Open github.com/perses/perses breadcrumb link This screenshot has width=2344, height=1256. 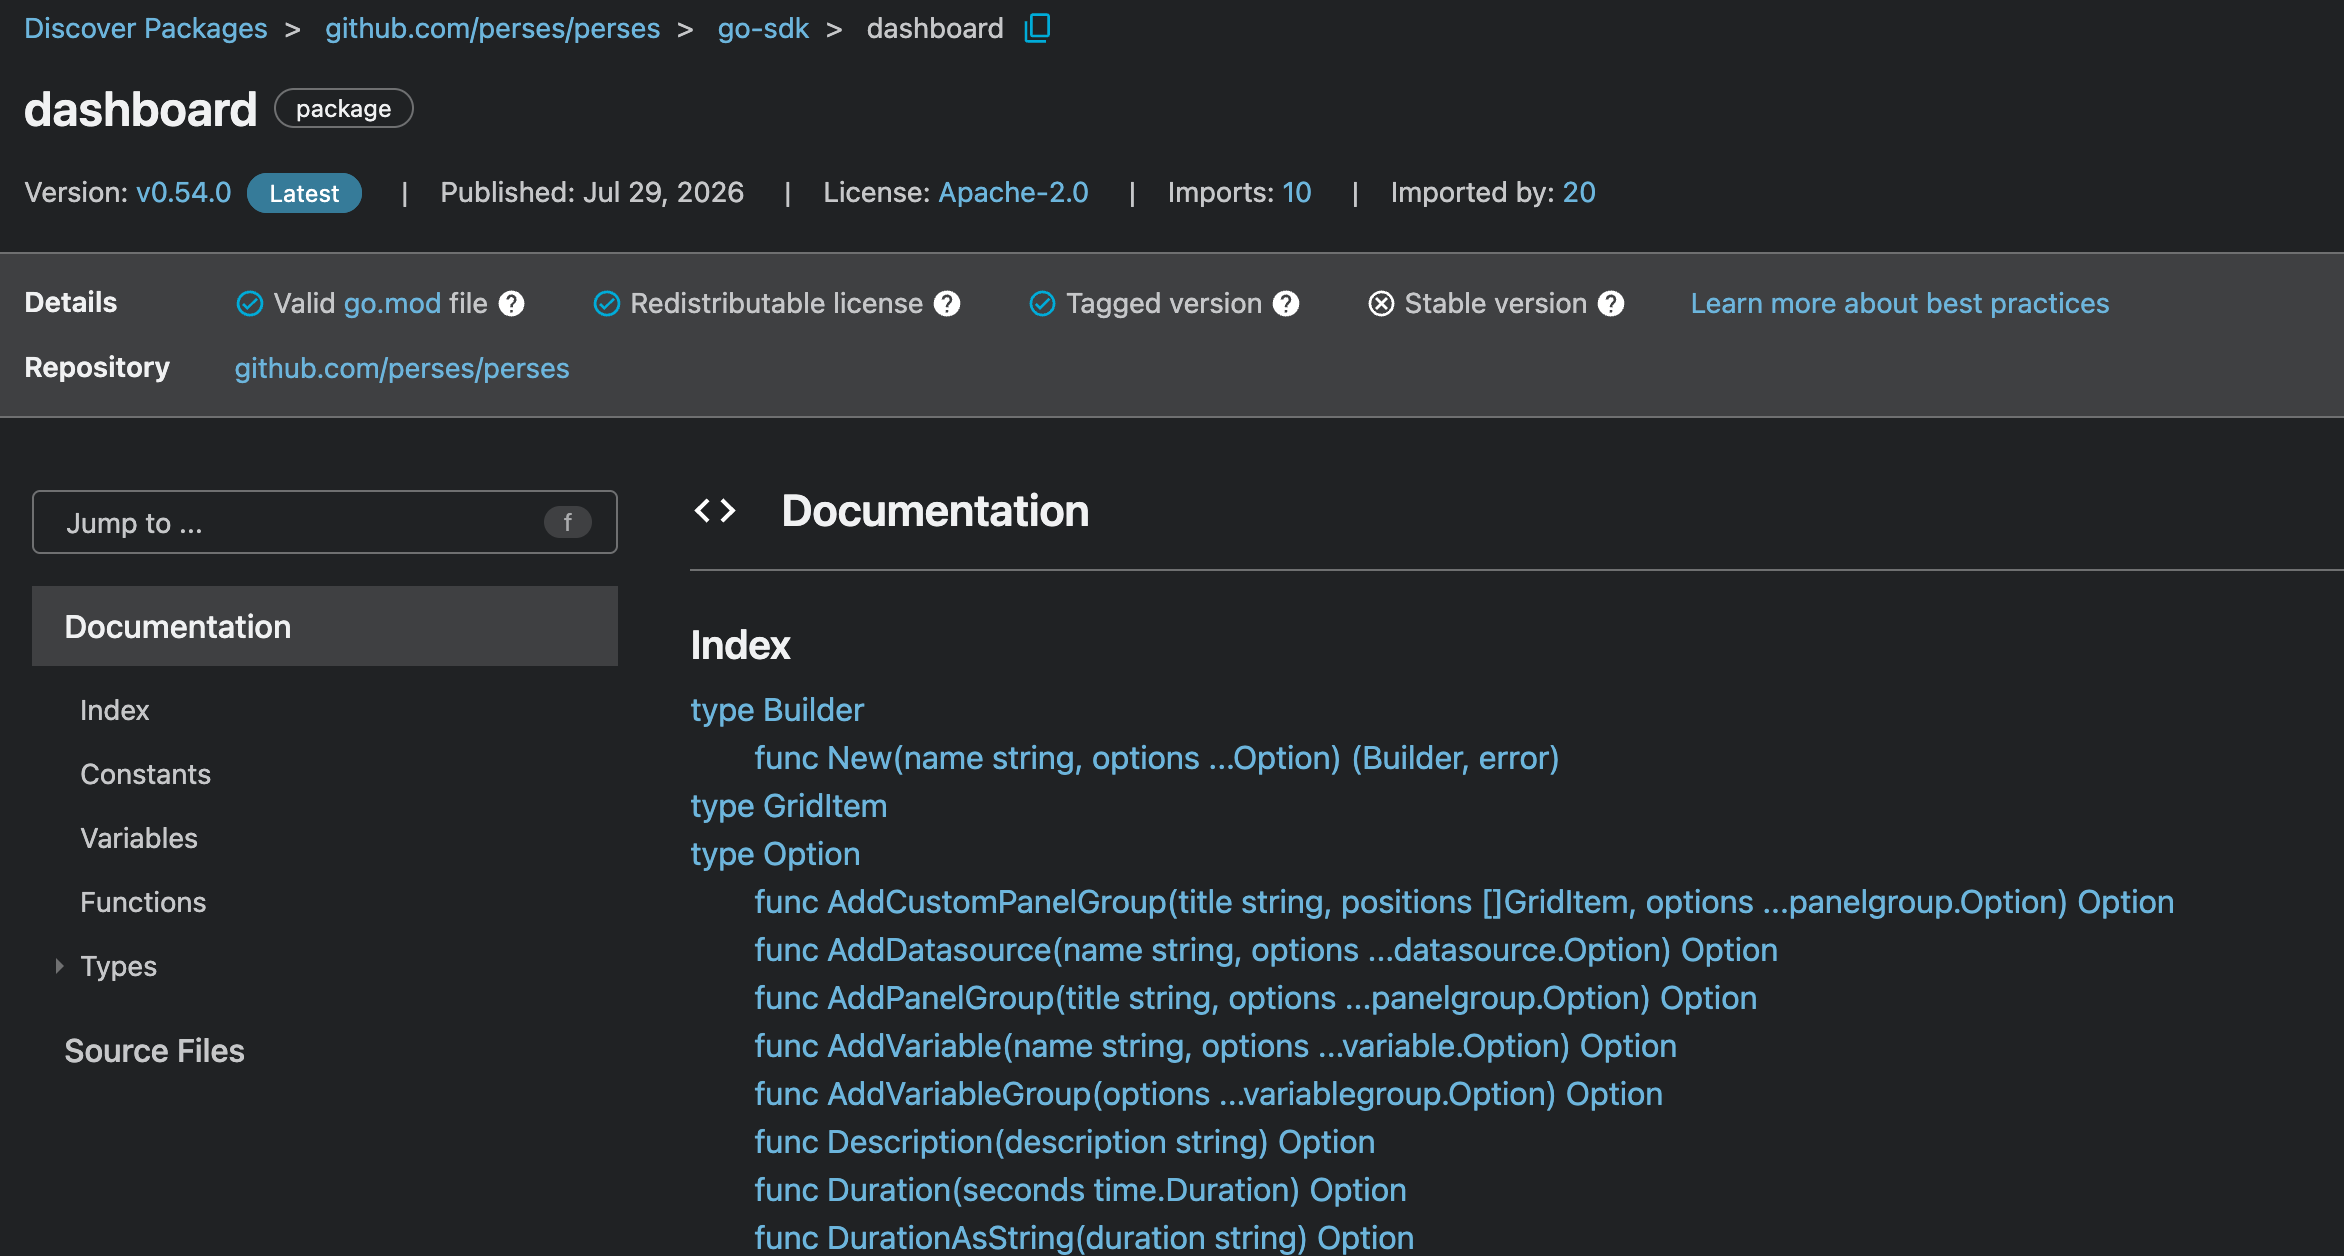(492, 28)
